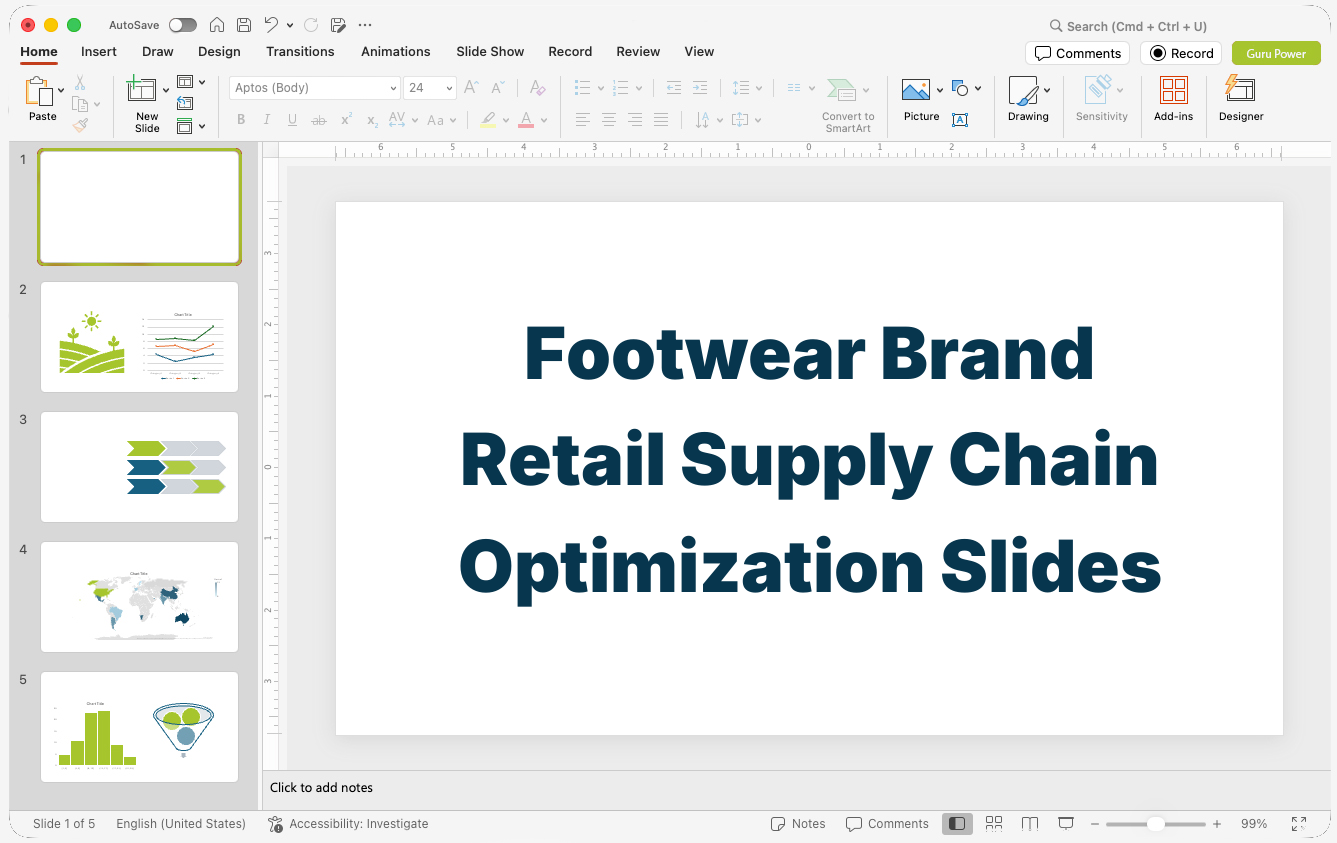Image resolution: width=1337 pixels, height=843 pixels.
Task: Open the Animations tab
Action: click(396, 51)
